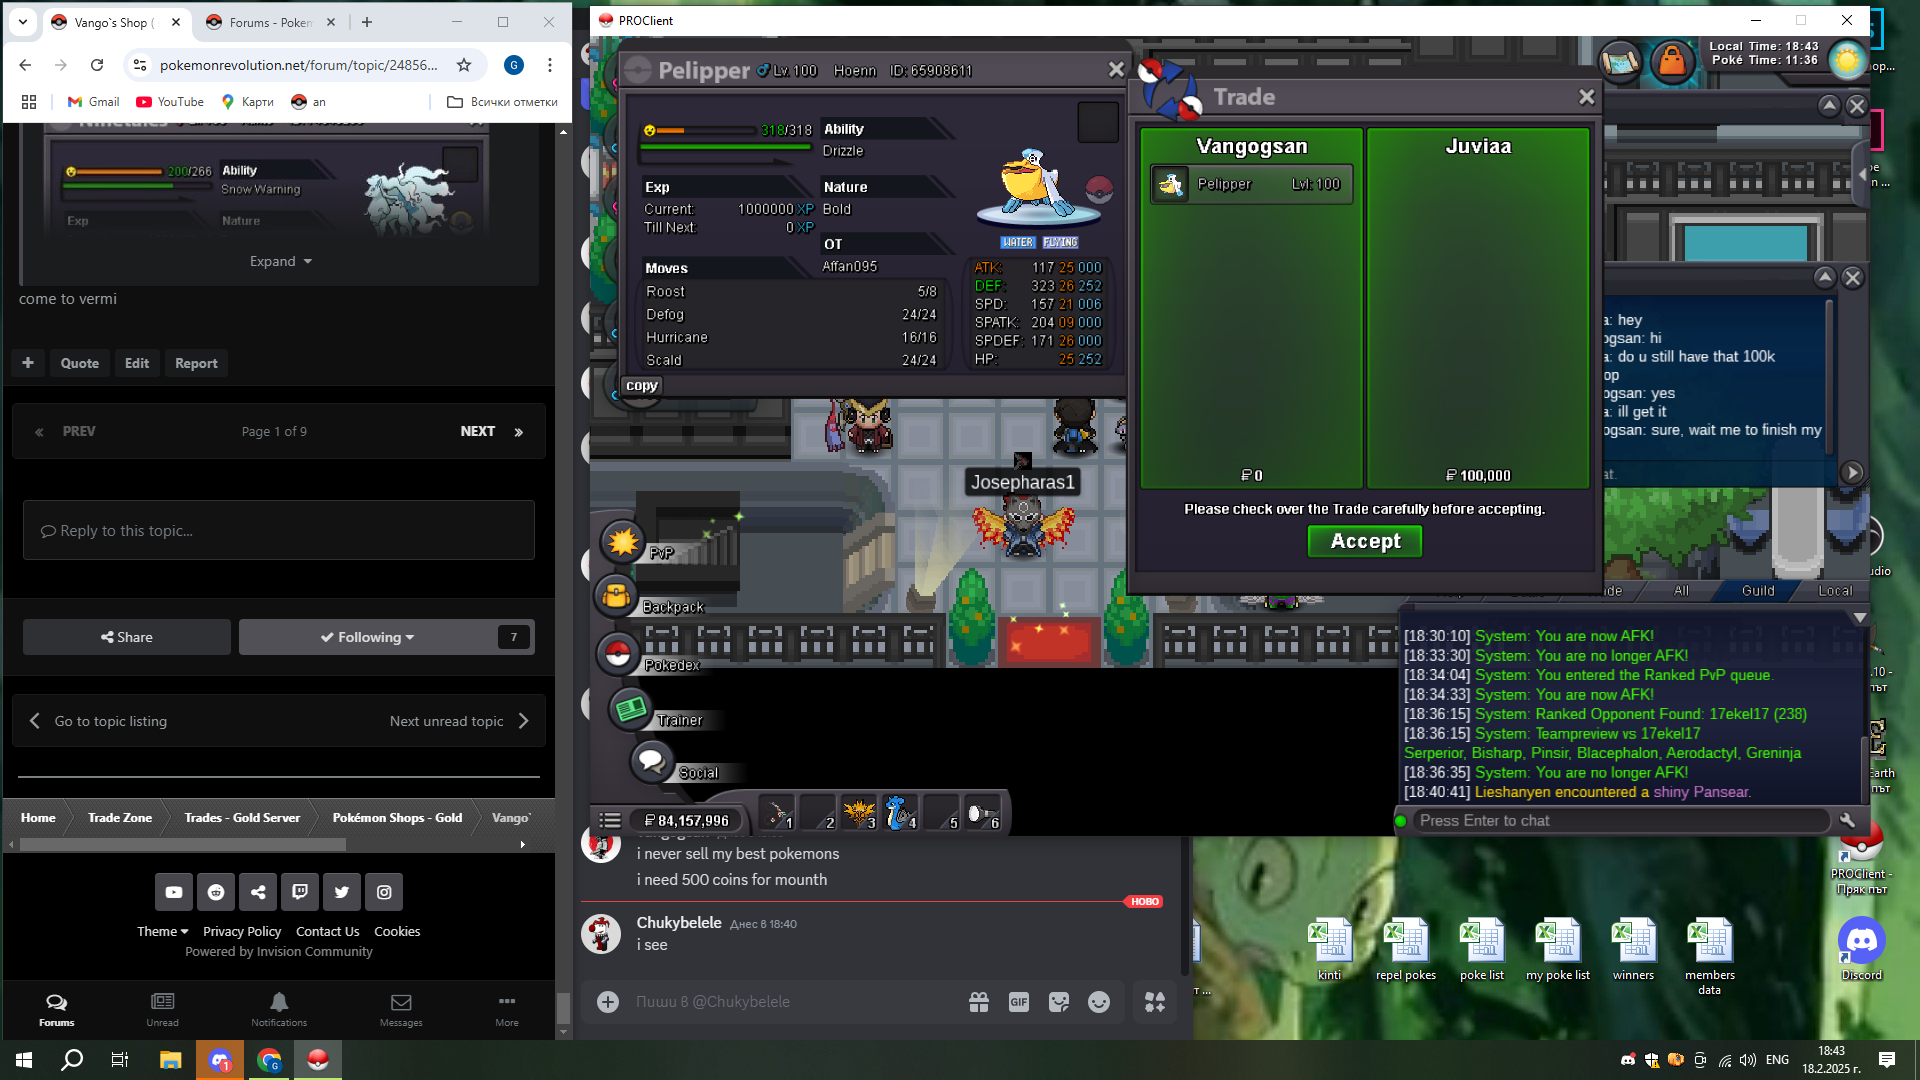Open the orange lock bag icon
Image resolution: width=1920 pixels, height=1080 pixels.
point(1672,62)
